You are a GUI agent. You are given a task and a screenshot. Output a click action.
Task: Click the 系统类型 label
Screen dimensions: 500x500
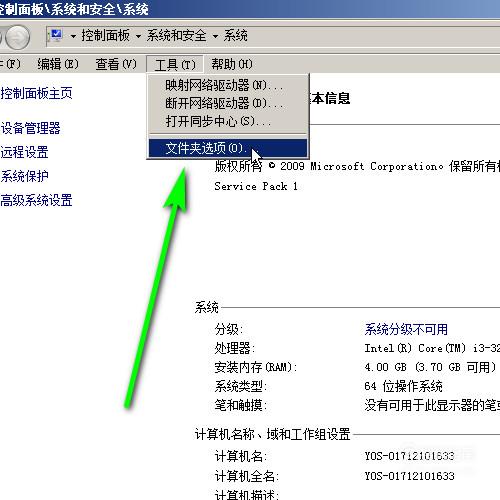pyautogui.click(x=241, y=386)
